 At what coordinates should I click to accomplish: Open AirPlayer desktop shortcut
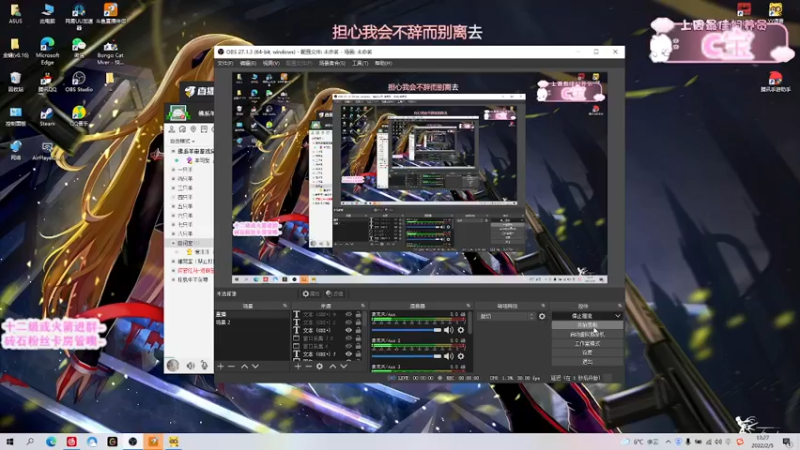coord(47,151)
